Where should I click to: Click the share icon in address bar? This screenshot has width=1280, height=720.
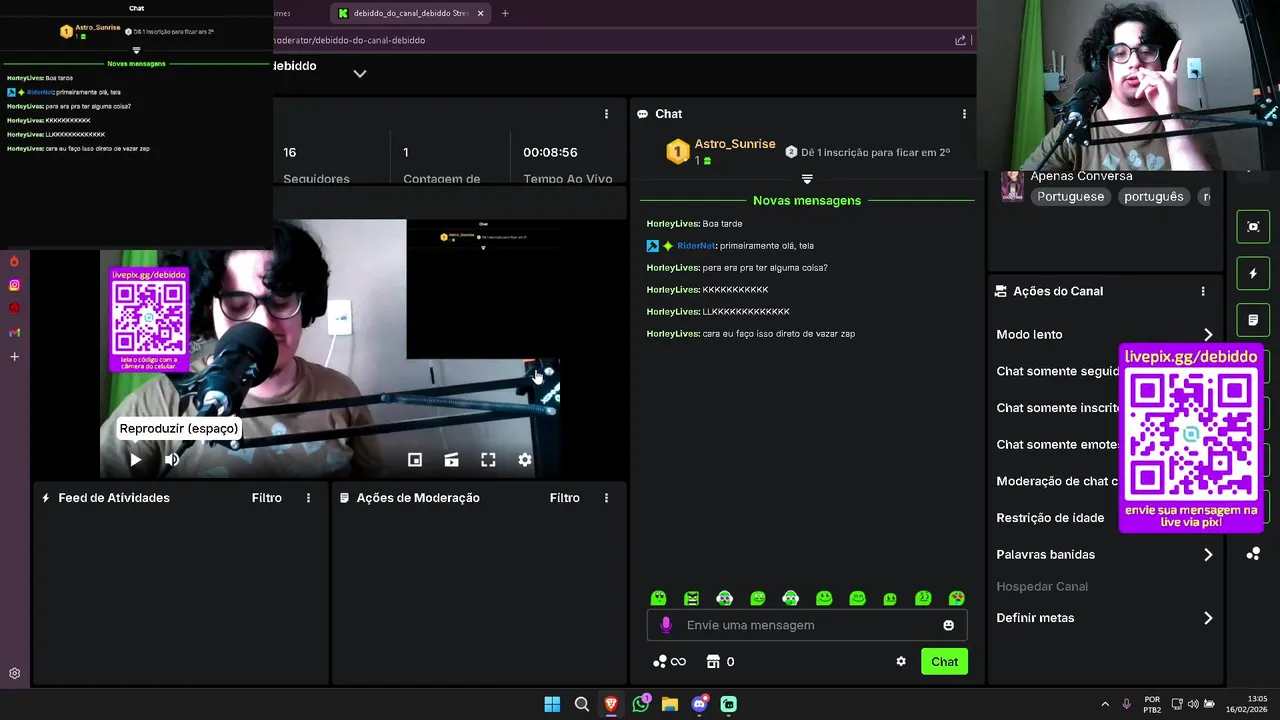961,40
